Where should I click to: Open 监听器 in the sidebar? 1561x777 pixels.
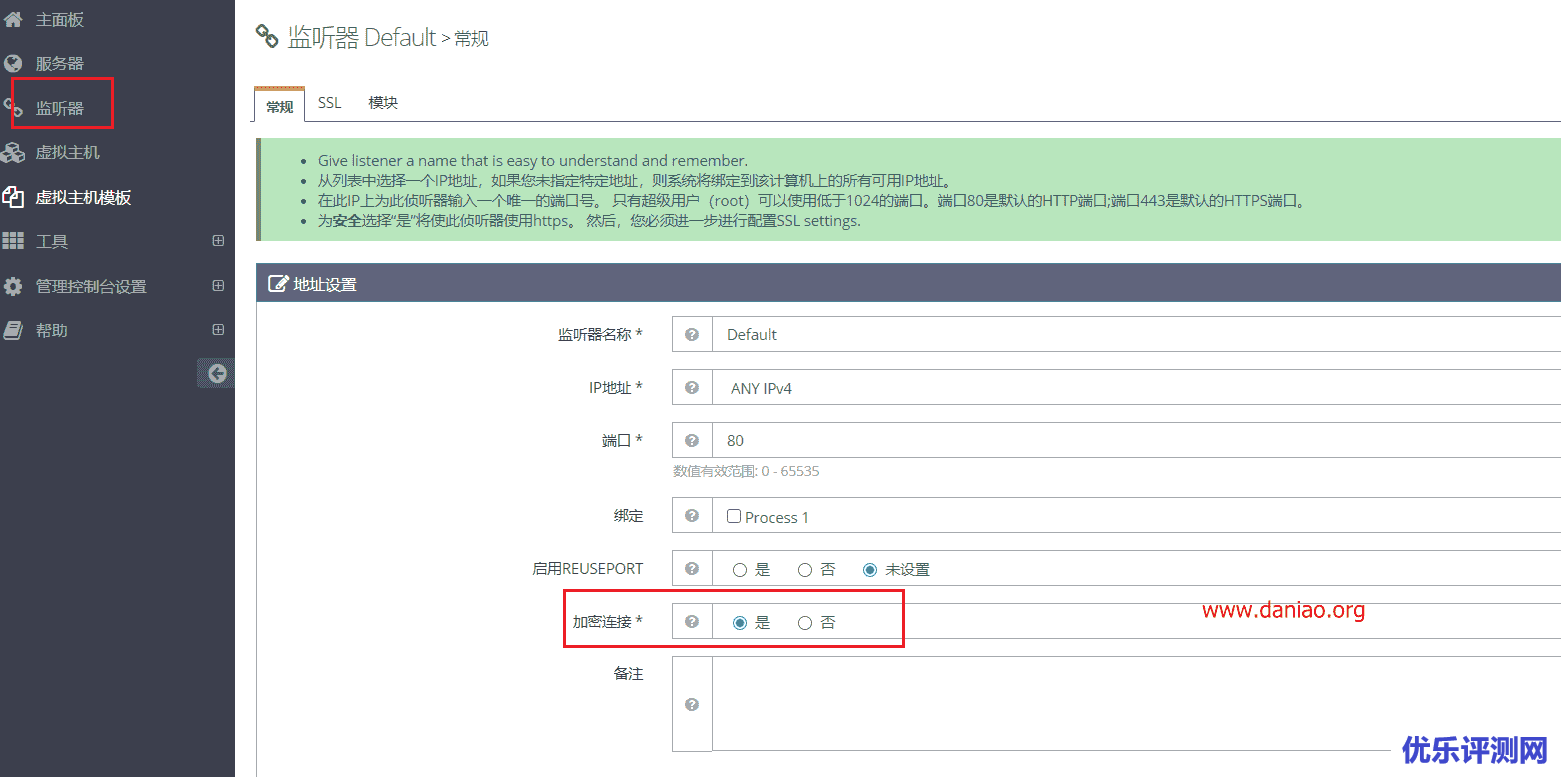pos(59,108)
